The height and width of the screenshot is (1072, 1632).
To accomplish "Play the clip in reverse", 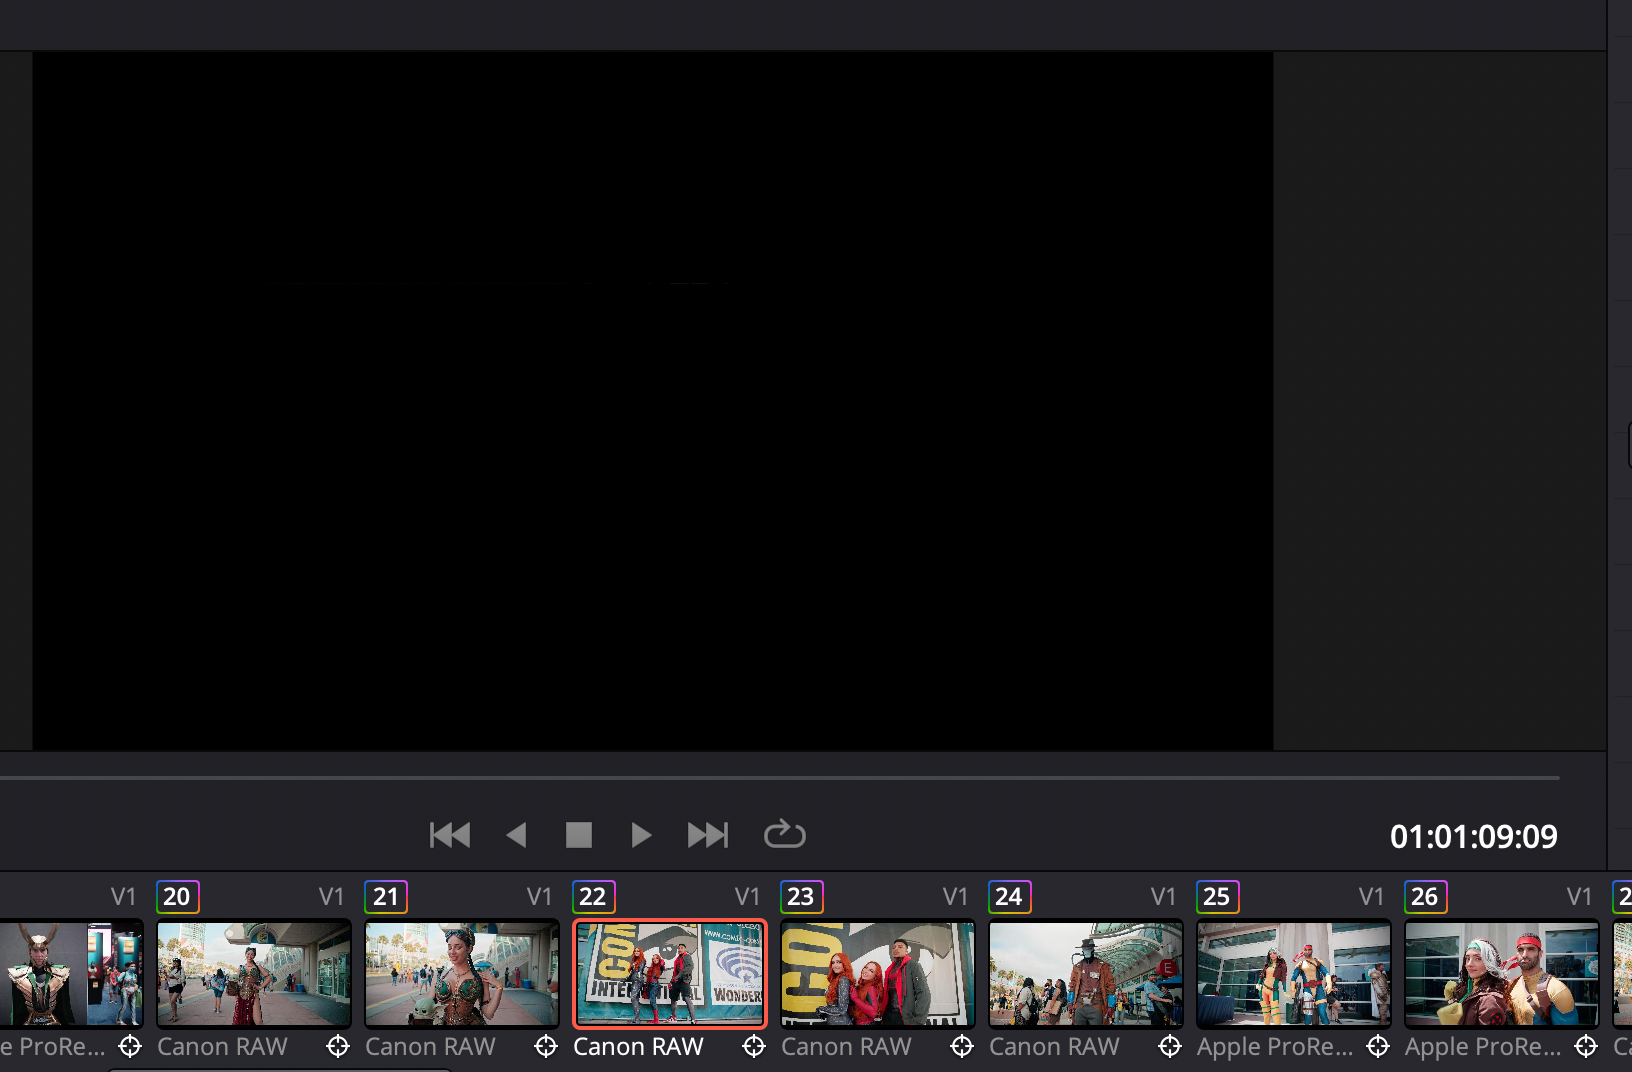I will coord(516,835).
